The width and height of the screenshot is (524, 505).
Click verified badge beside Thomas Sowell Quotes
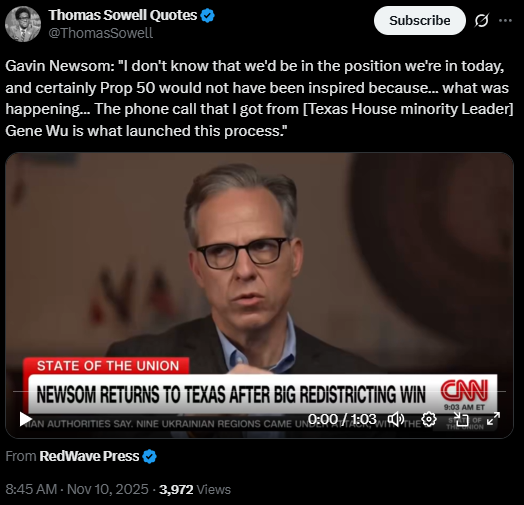point(207,15)
